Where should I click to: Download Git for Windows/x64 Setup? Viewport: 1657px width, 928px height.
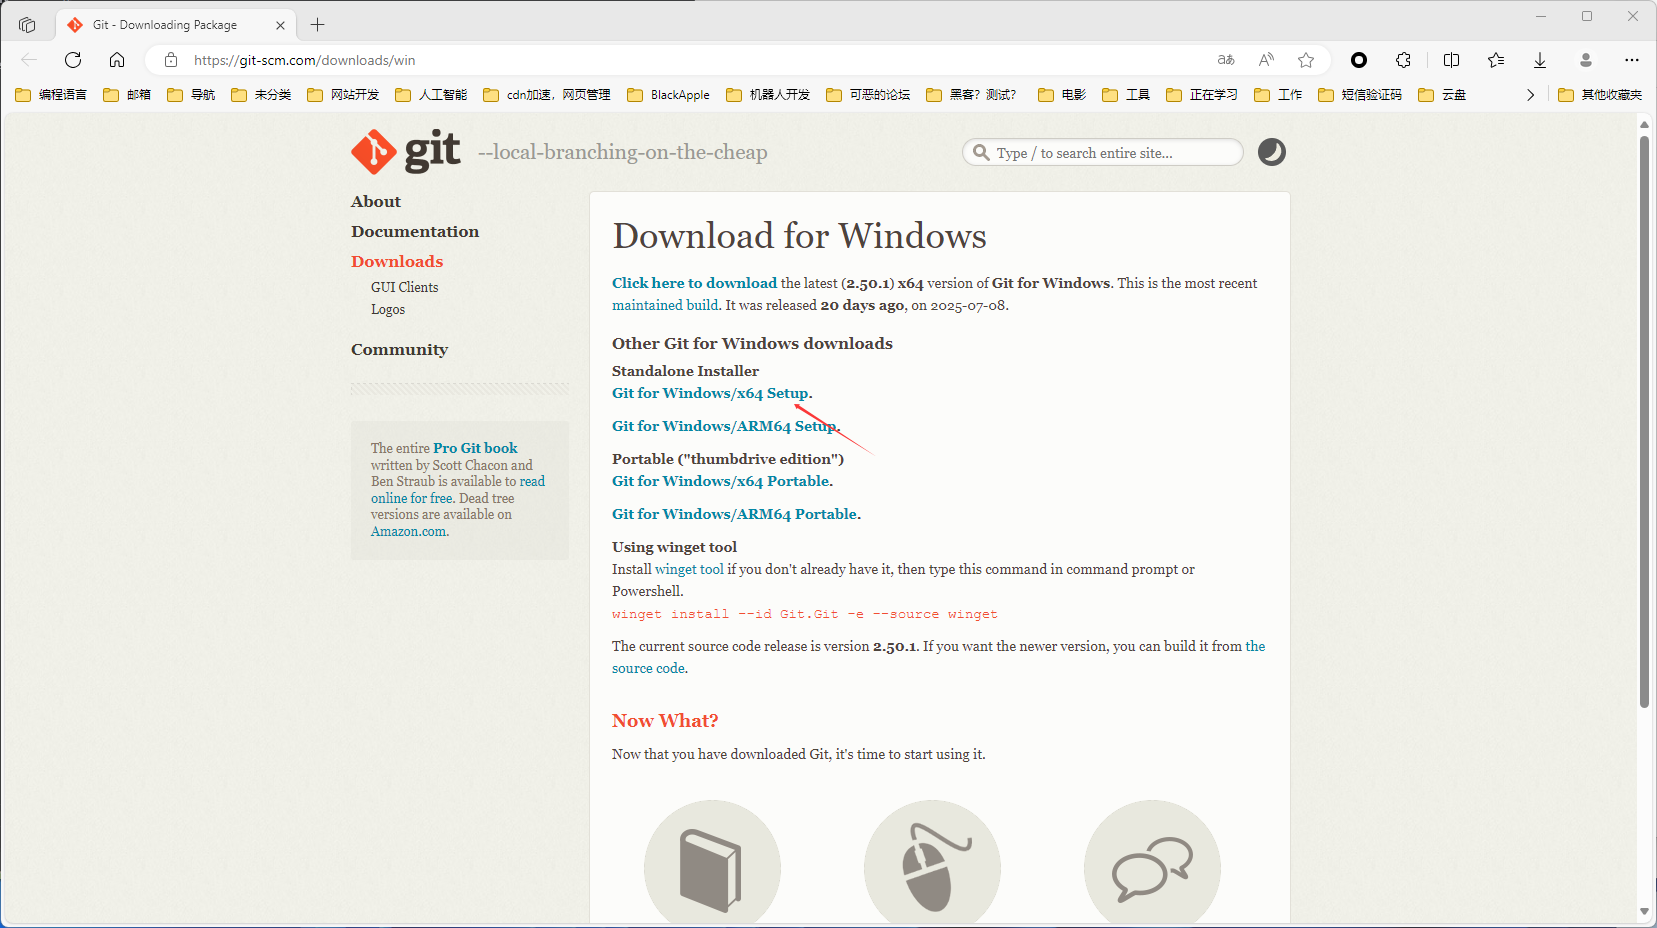[x=711, y=393]
